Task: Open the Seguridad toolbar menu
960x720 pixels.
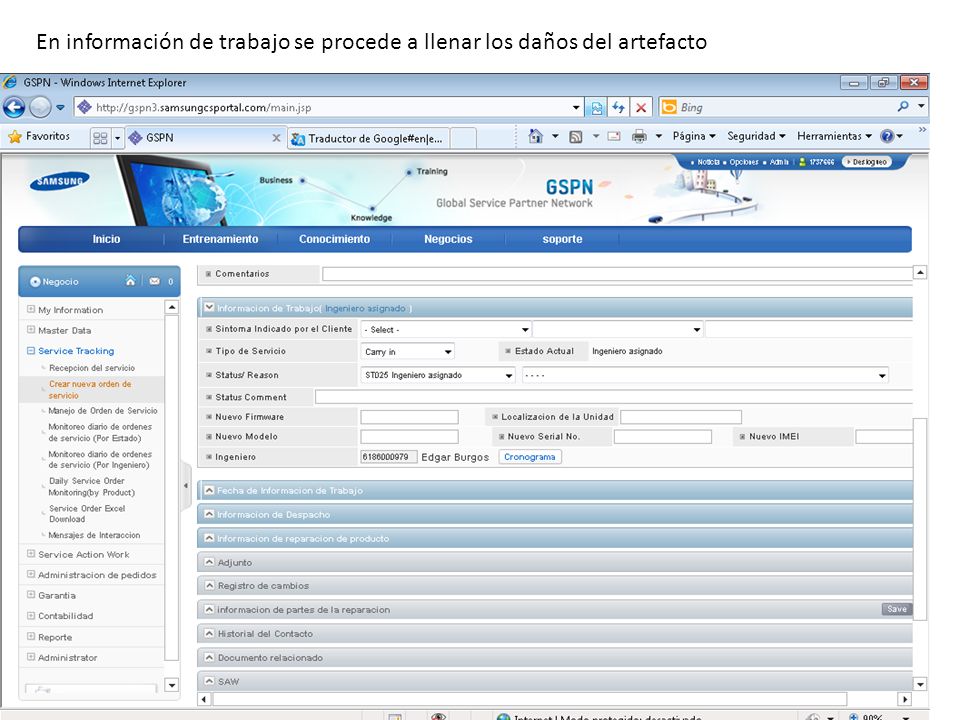Action: [x=756, y=136]
